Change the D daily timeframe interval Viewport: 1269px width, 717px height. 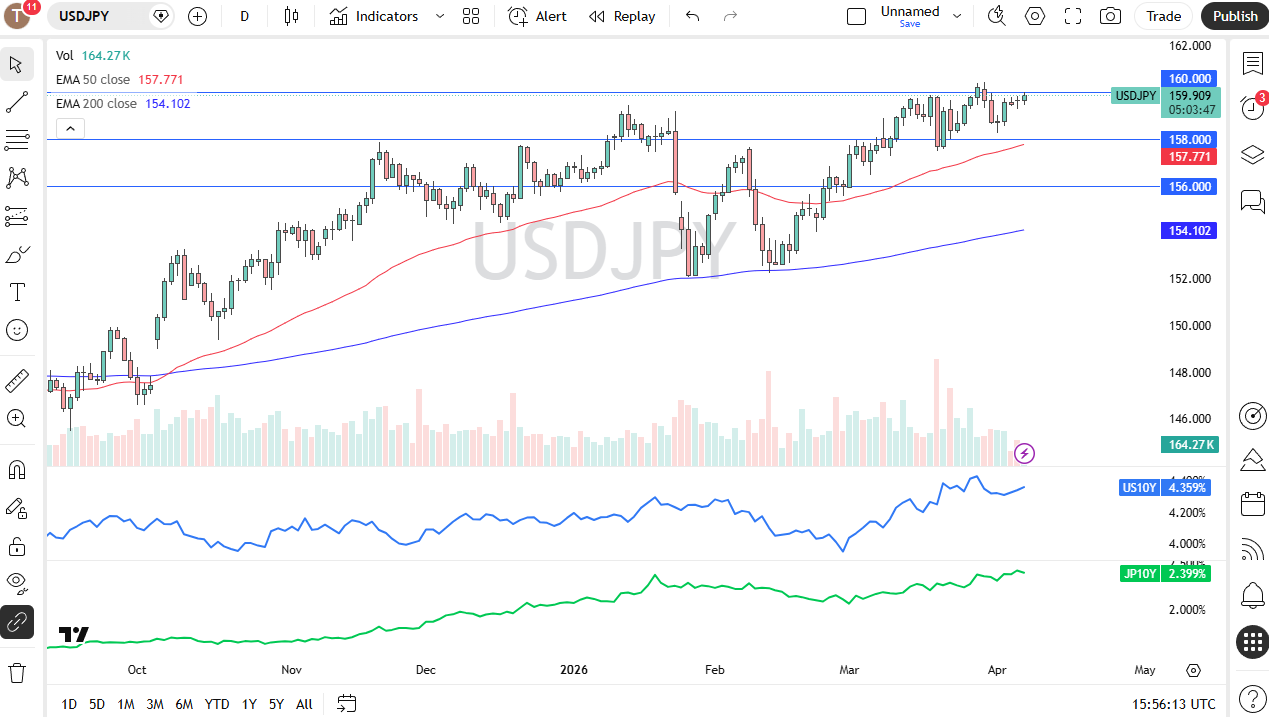[x=245, y=16]
